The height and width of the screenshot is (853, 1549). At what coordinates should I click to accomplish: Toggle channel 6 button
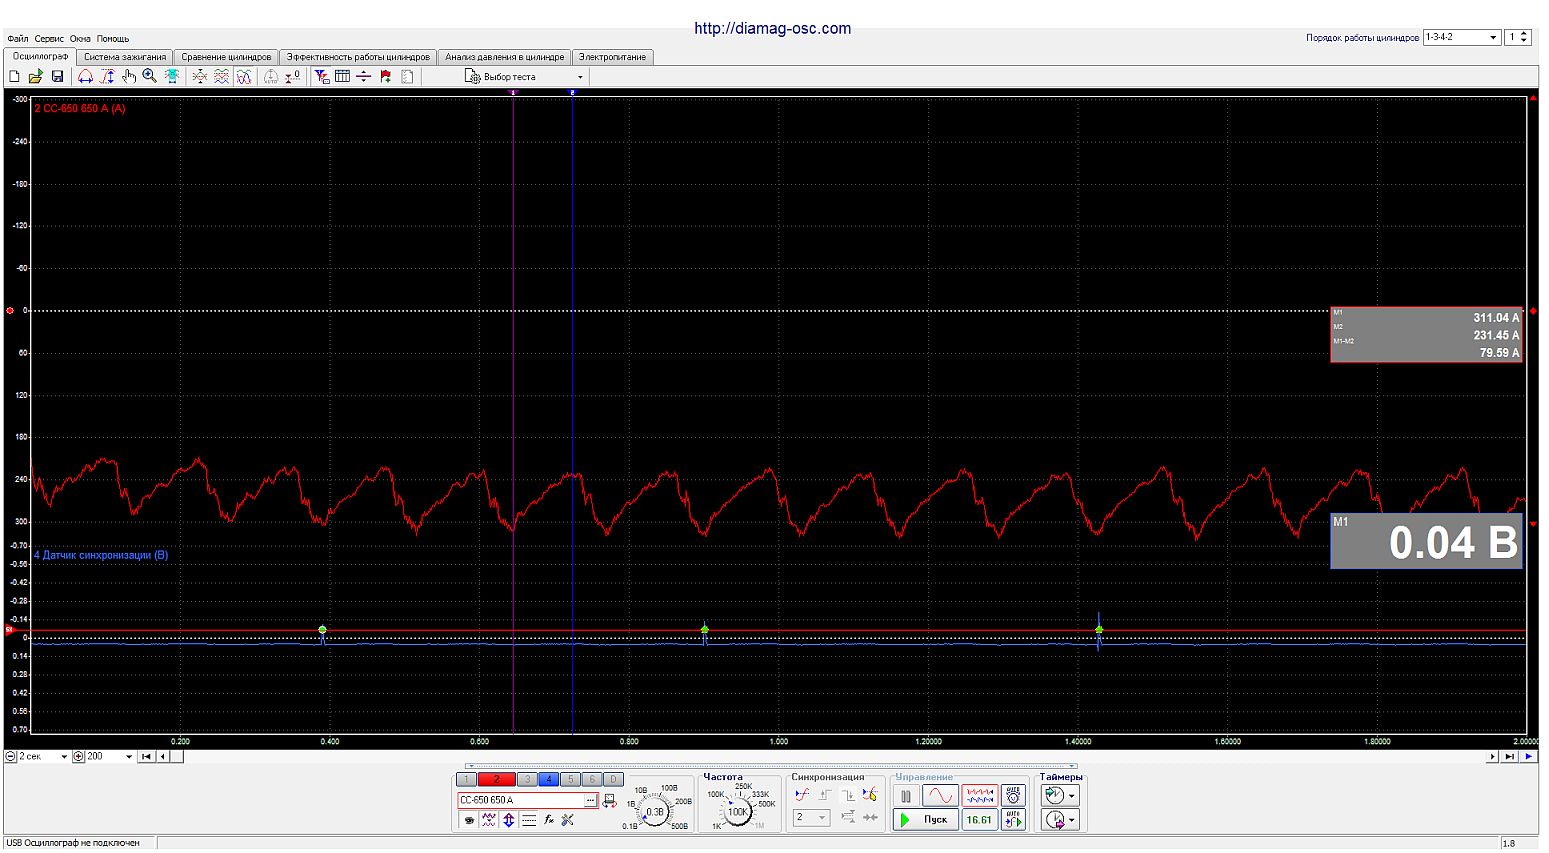pos(592,779)
